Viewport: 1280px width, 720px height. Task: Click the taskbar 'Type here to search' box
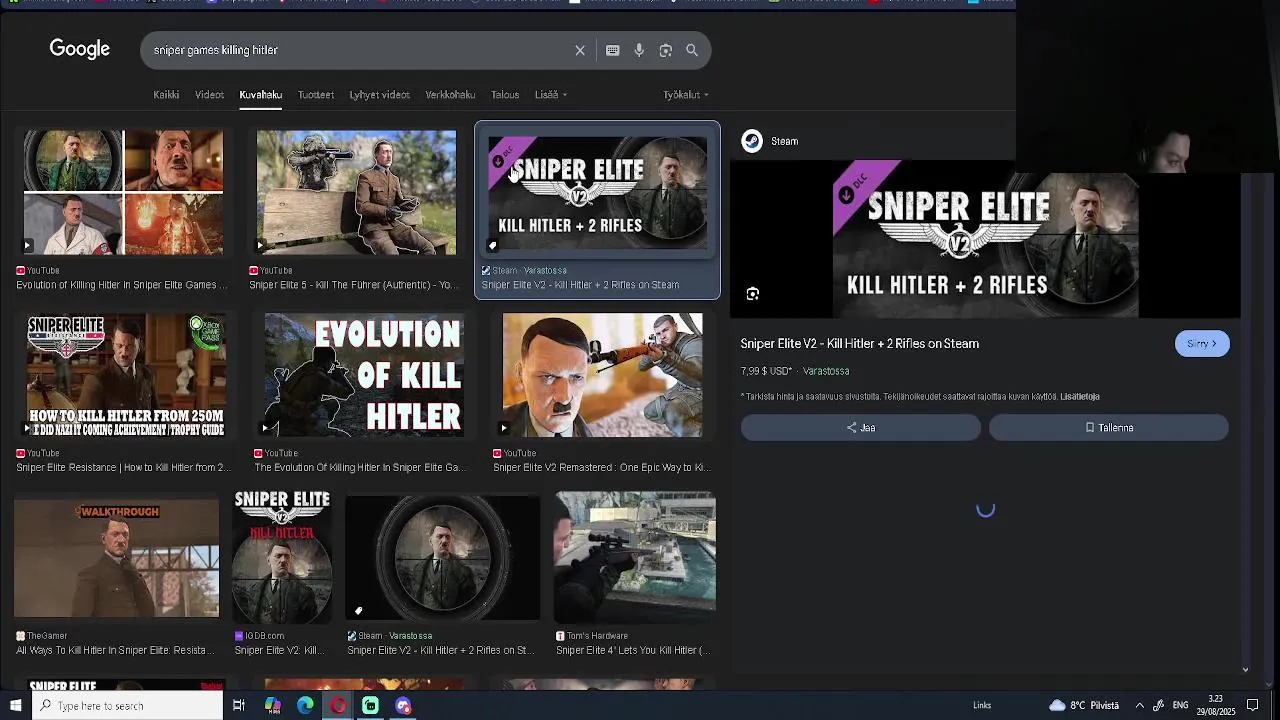click(x=127, y=706)
